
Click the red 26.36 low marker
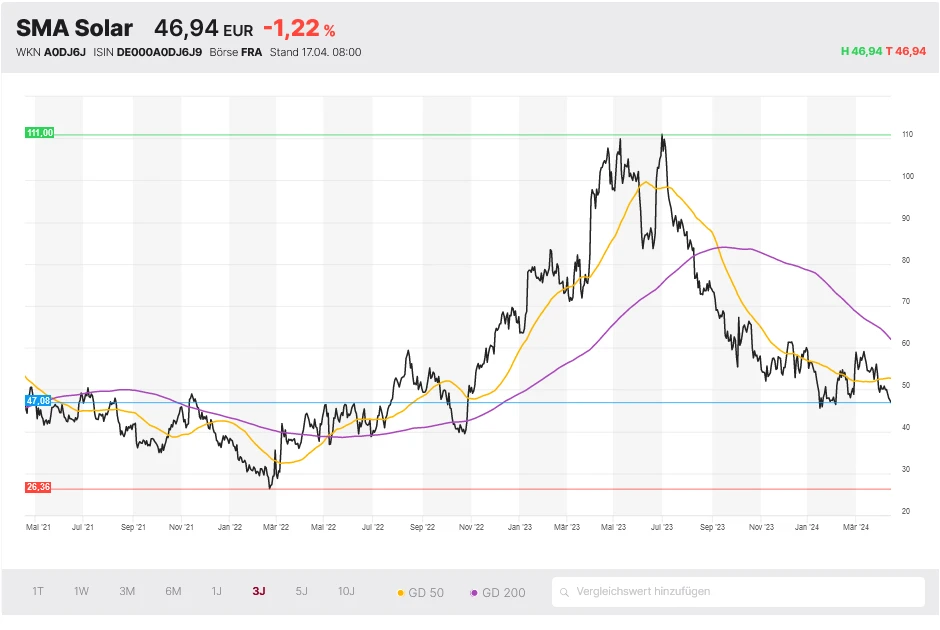[40, 488]
